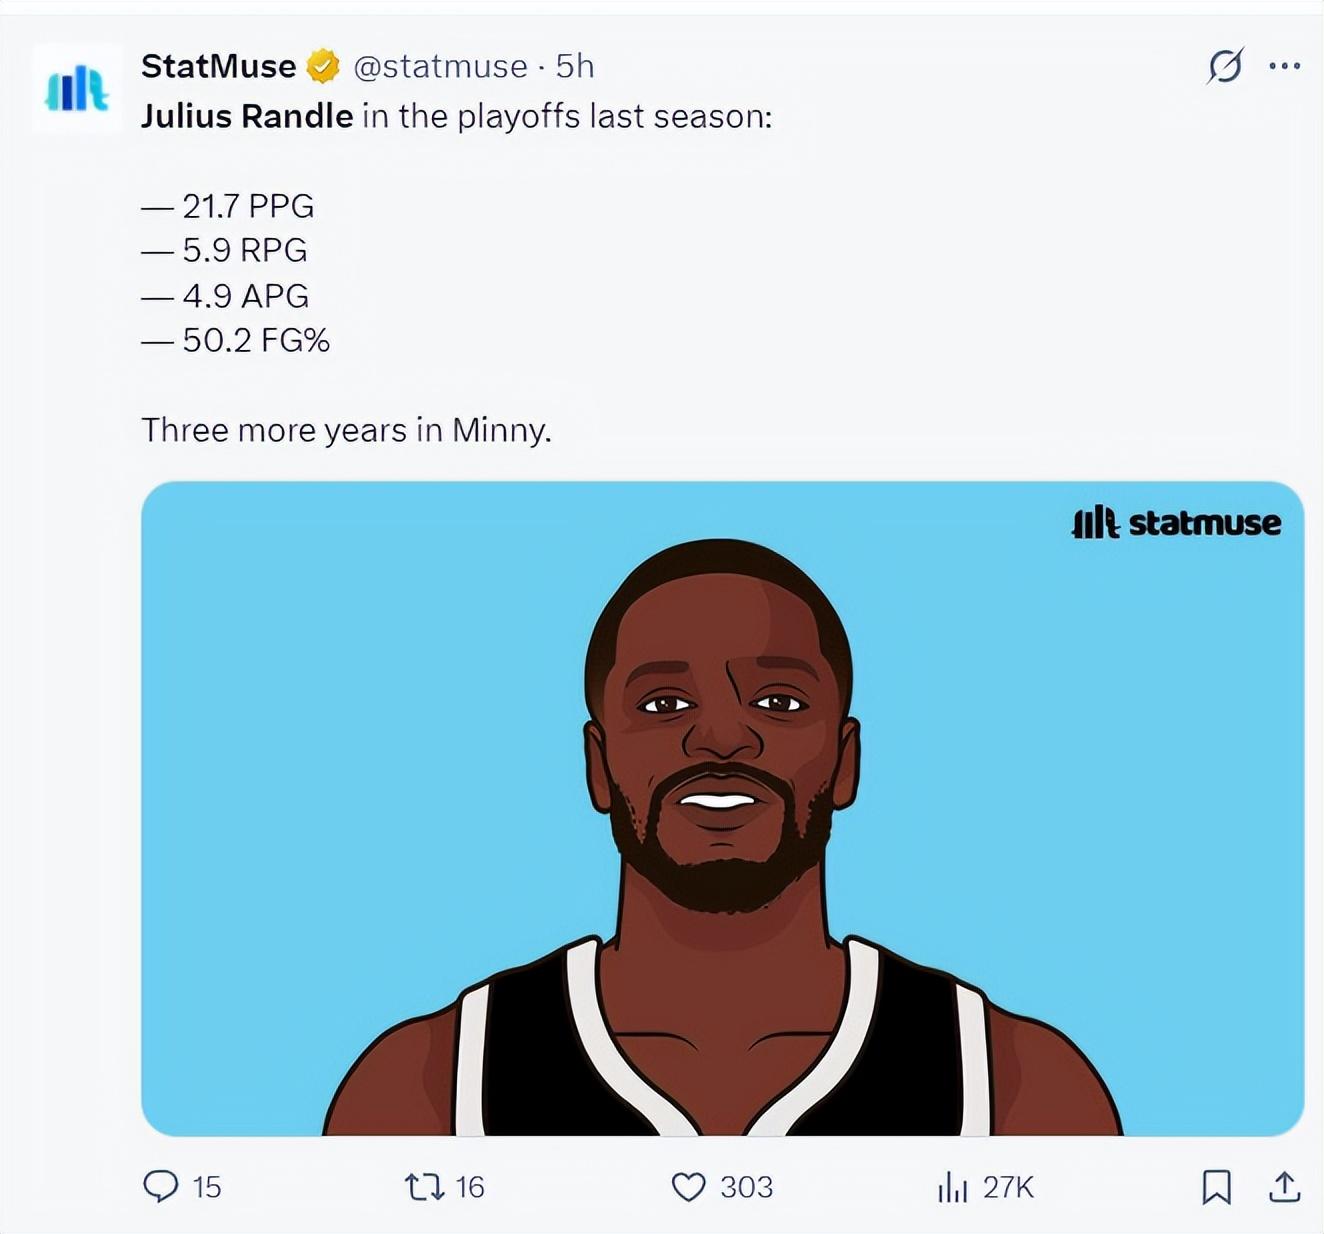Click the like count 303
1324x1234 pixels.
746,1187
